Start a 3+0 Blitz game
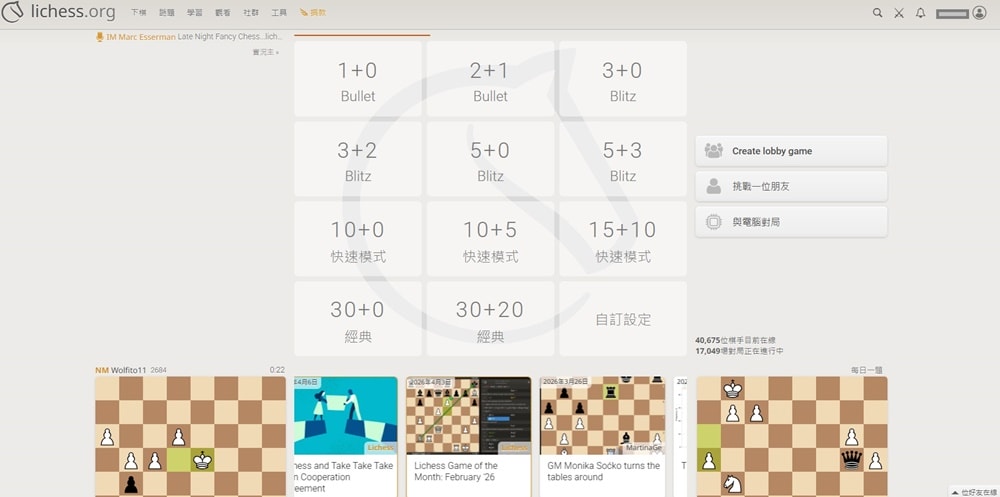 click(623, 79)
